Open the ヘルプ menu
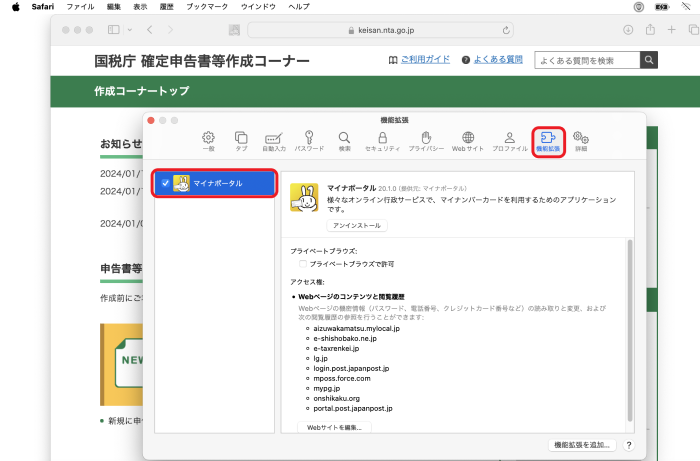 [x=299, y=7]
